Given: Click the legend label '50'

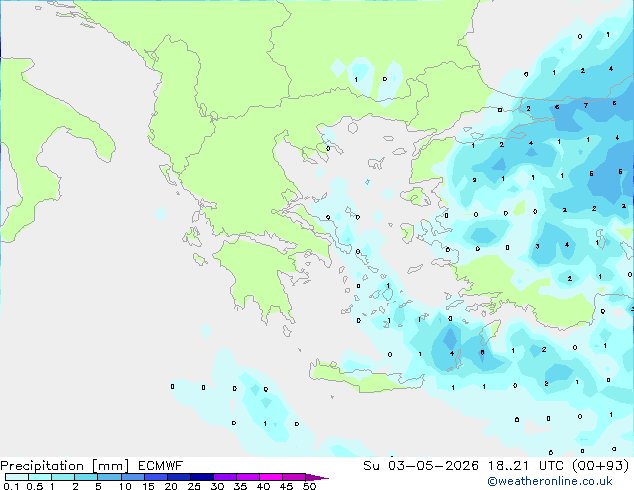Looking at the screenshot, I should click(x=309, y=486).
